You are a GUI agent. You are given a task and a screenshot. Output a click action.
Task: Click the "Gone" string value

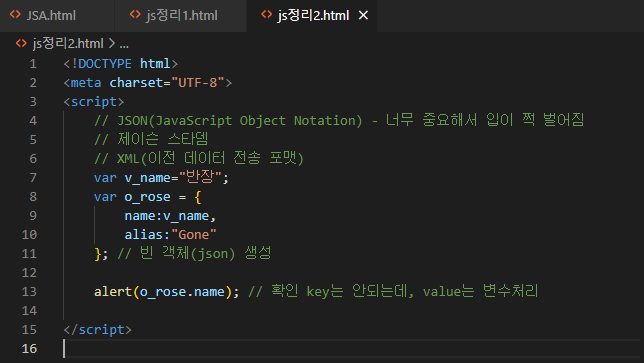point(194,234)
